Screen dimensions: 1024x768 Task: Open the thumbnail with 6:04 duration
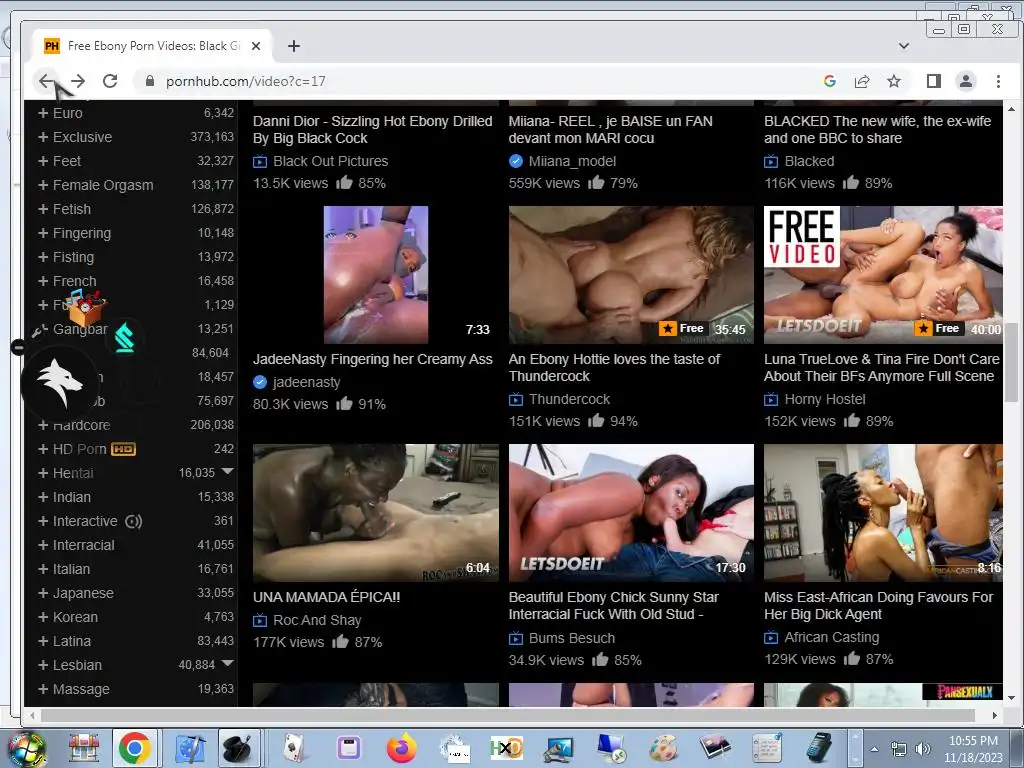click(x=376, y=513)
